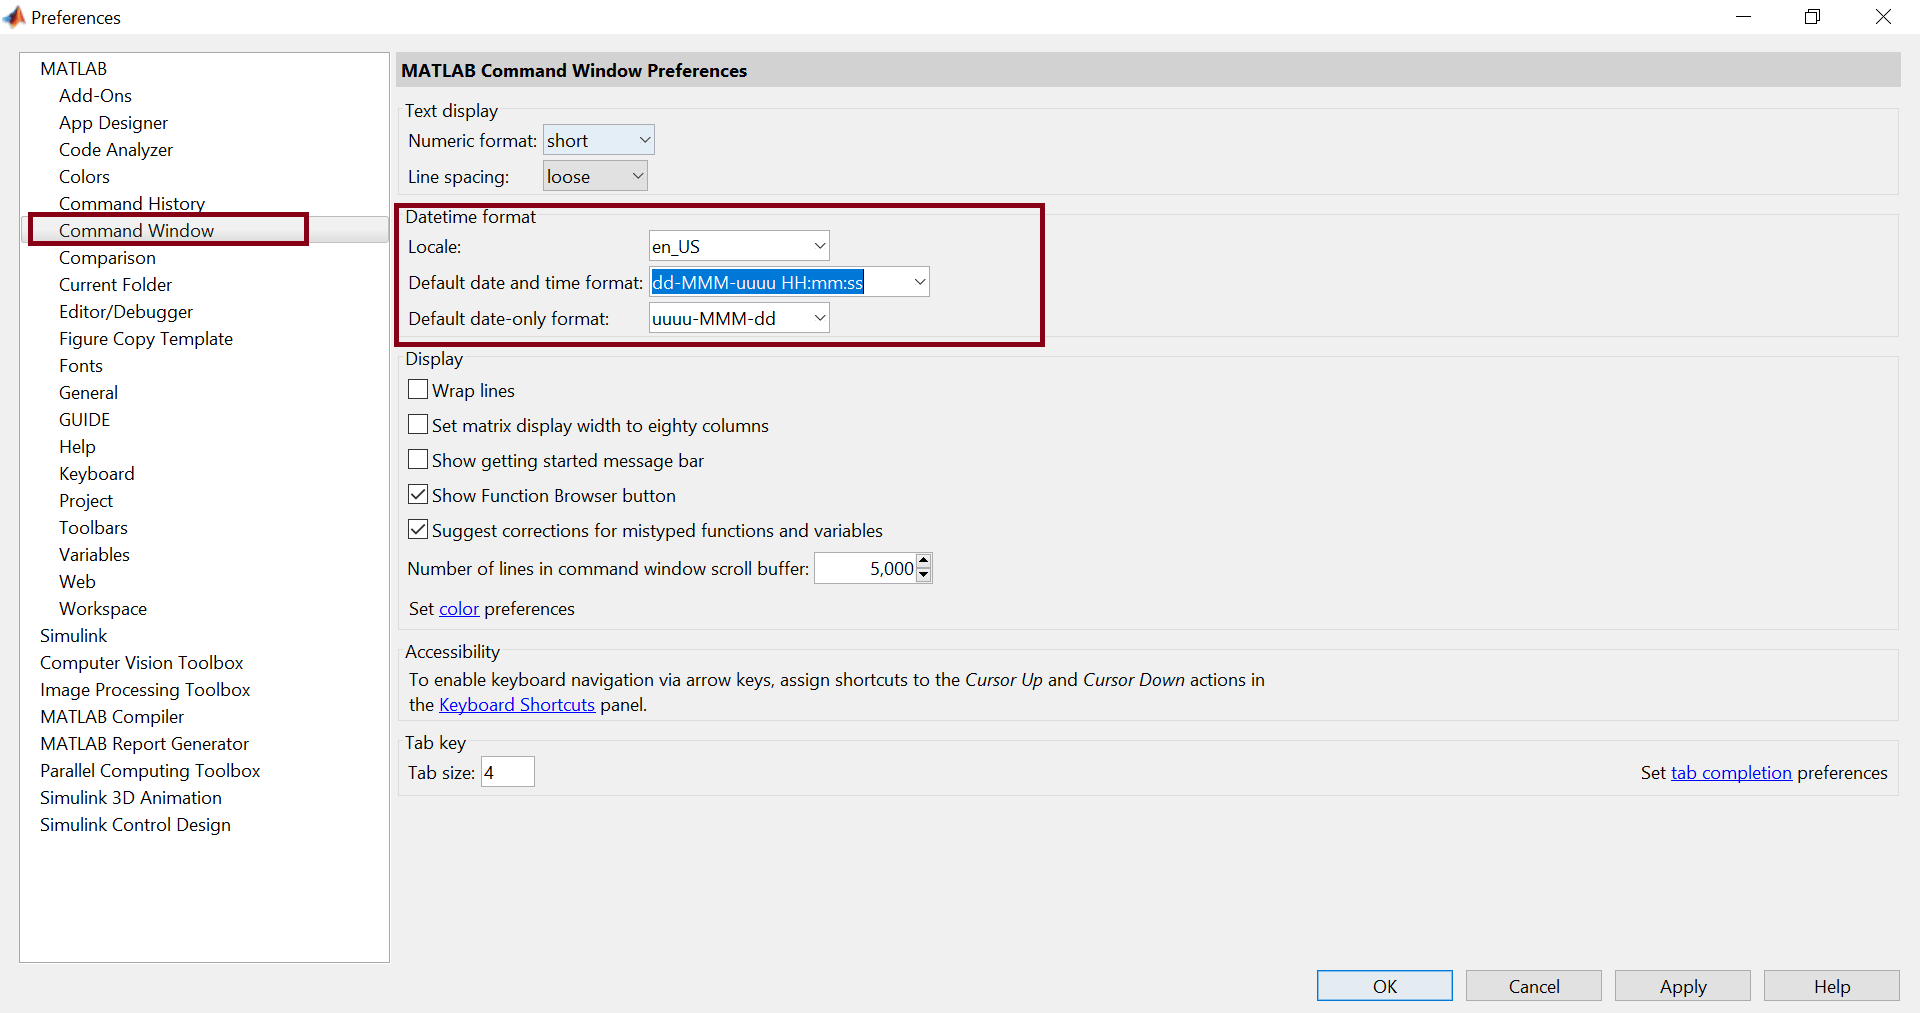The width and height of the screenshot is (1920, 1013).
Task: Open Simulink 3D Animation preferences
Action: [131, 797]
